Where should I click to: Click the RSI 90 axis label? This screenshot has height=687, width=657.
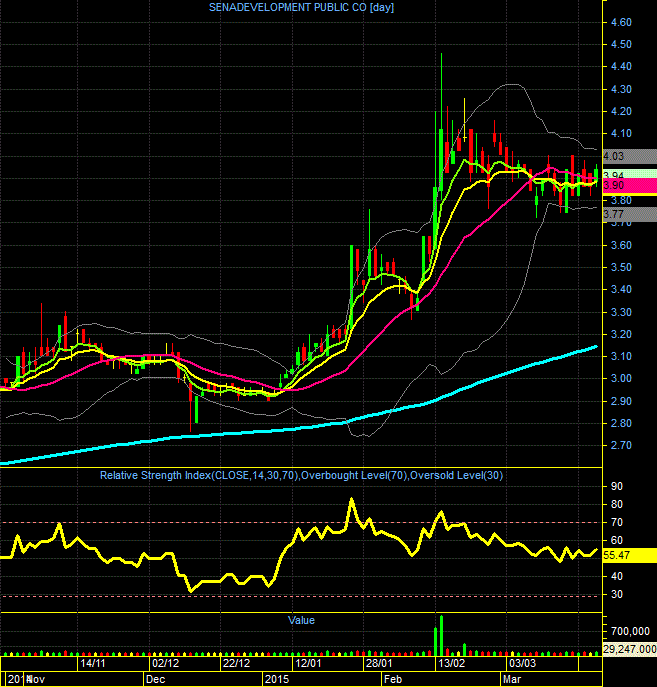(x=617, y=486)
